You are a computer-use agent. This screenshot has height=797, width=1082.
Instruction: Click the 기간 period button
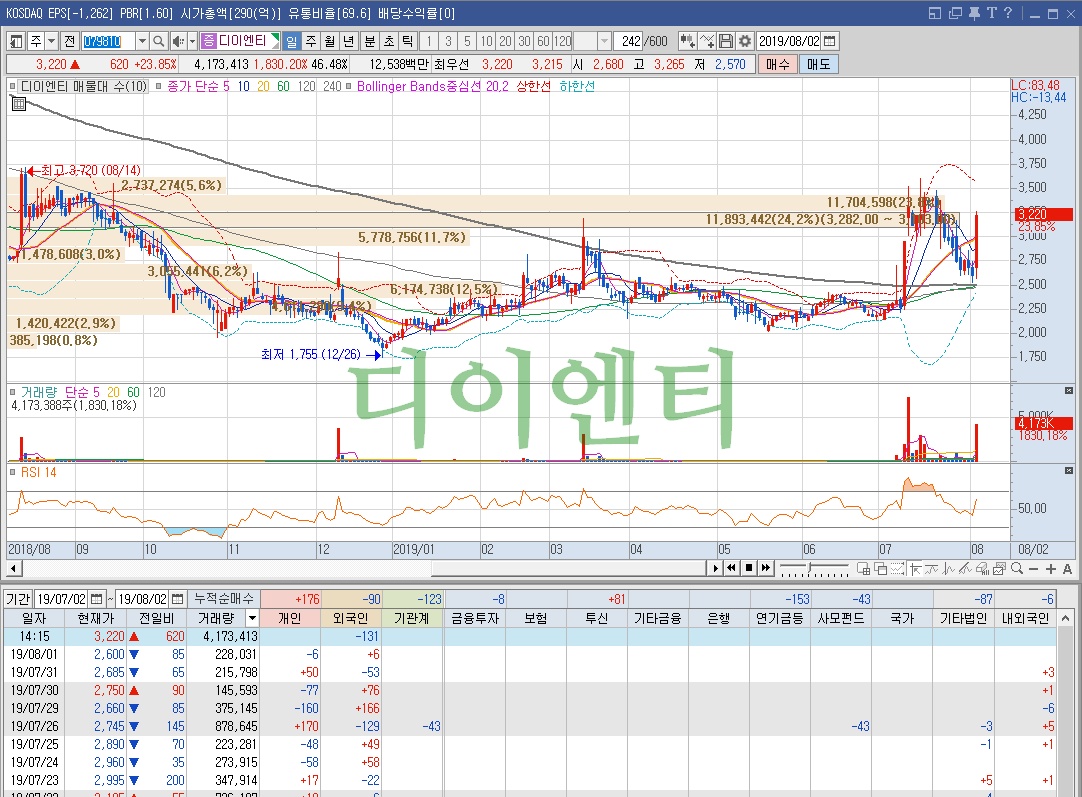click(18, 599)
